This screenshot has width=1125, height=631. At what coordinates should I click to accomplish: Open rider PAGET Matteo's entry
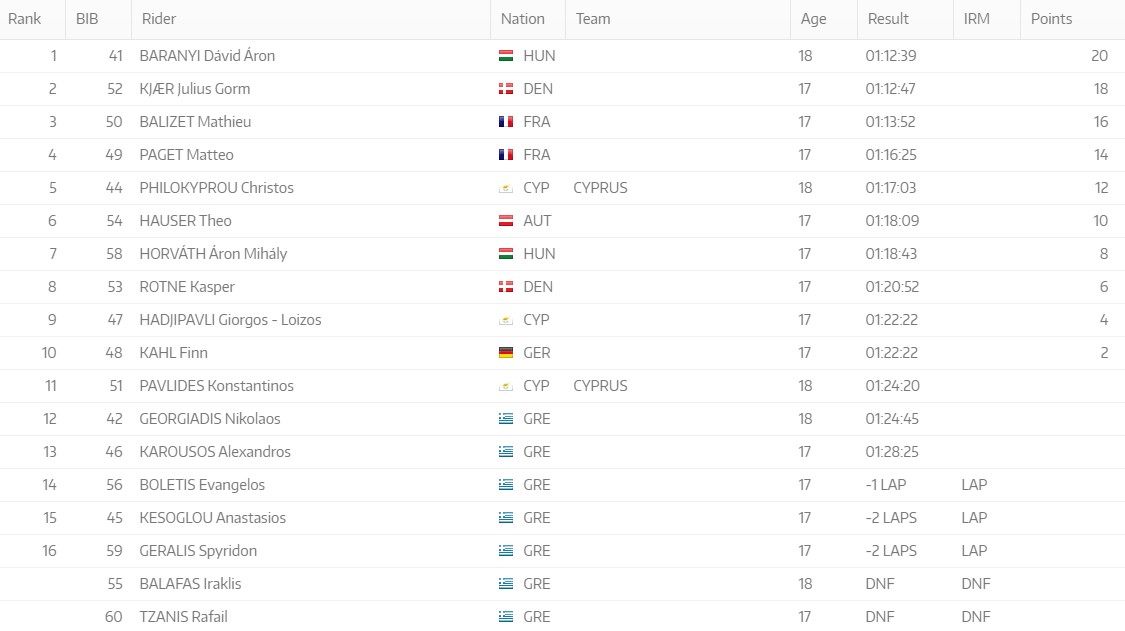coord(186,155)
